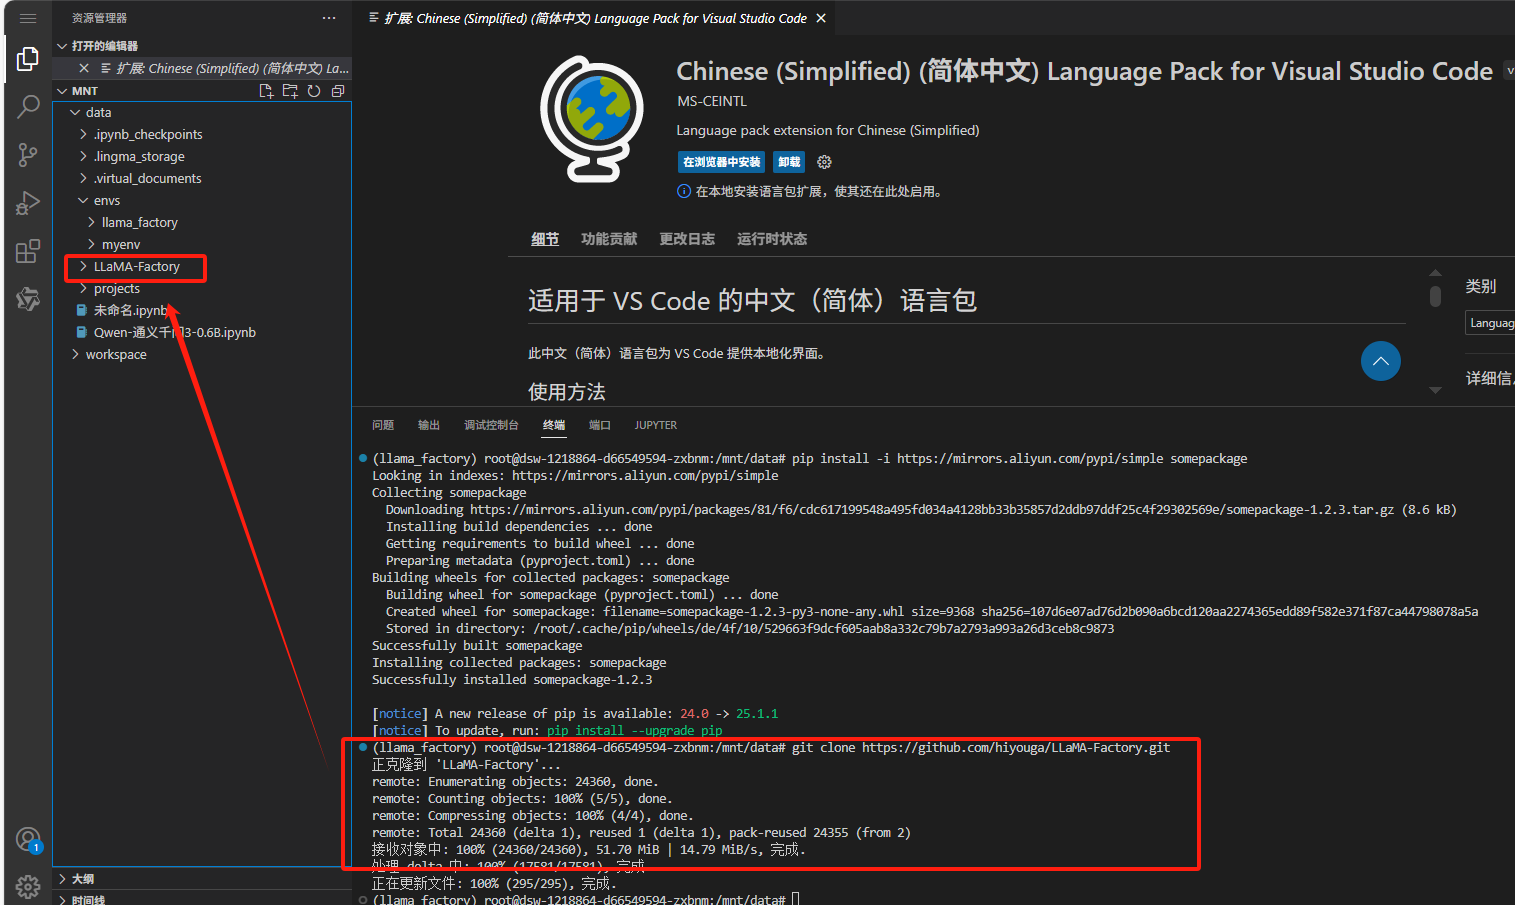Open the extension settings gear beside 卸载

point(824,162)
